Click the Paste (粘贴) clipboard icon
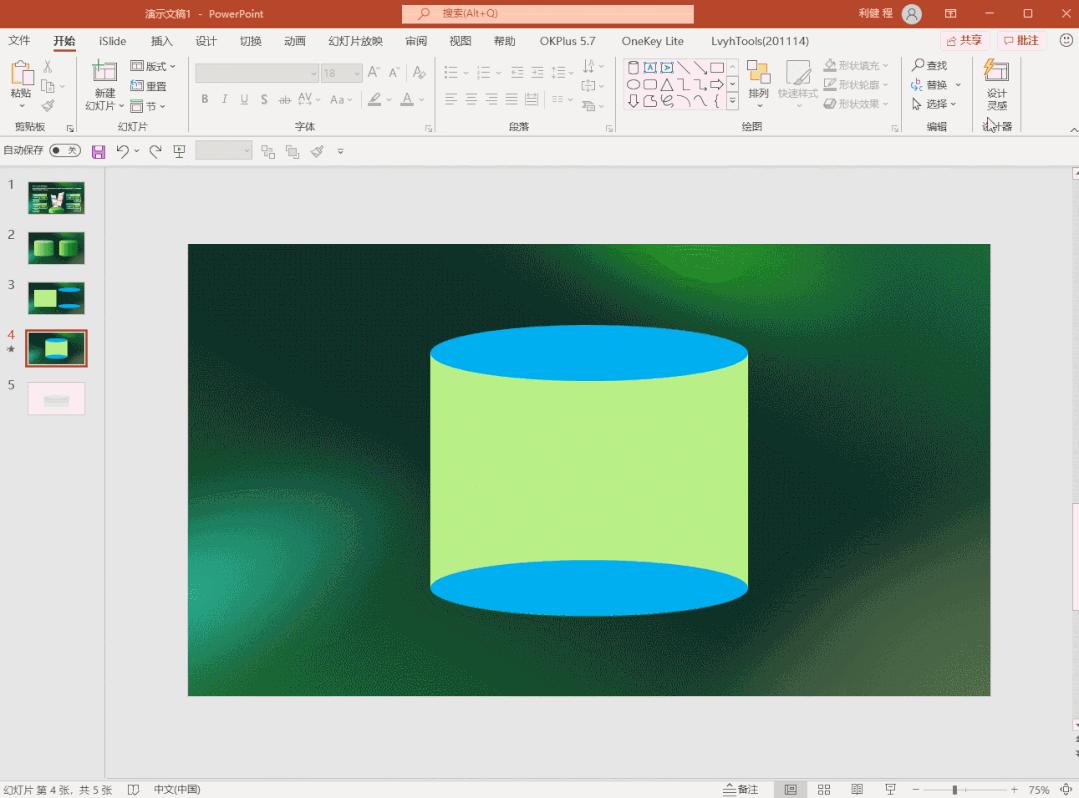This screenshot has height=798, width=1079. 21,74
